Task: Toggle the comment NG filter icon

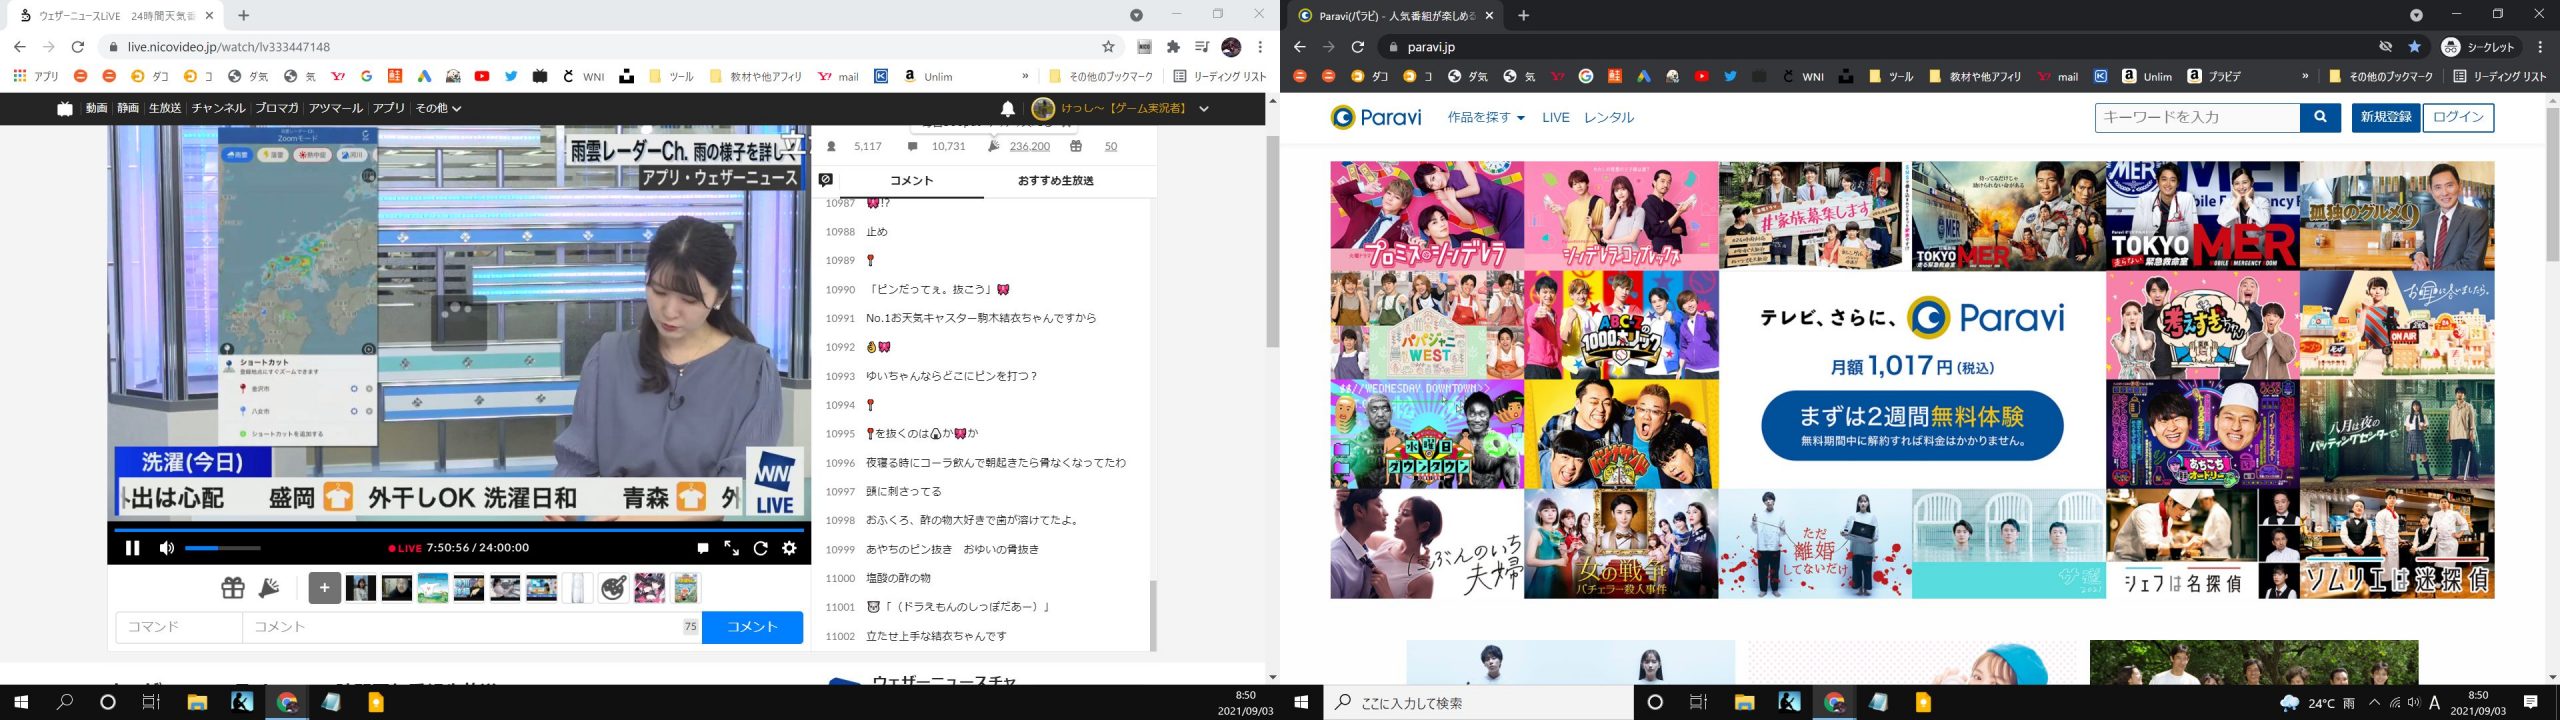Action: (x=826, y=180)
